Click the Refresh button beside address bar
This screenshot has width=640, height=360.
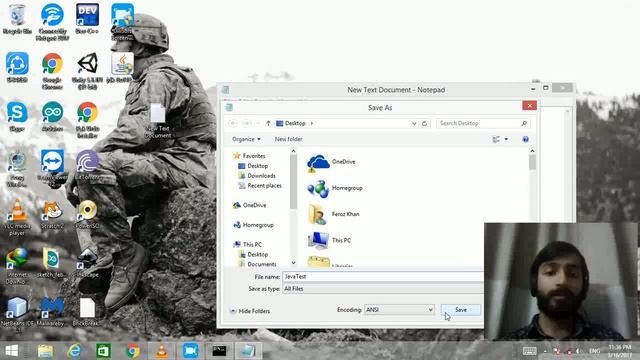click(424, 123)
